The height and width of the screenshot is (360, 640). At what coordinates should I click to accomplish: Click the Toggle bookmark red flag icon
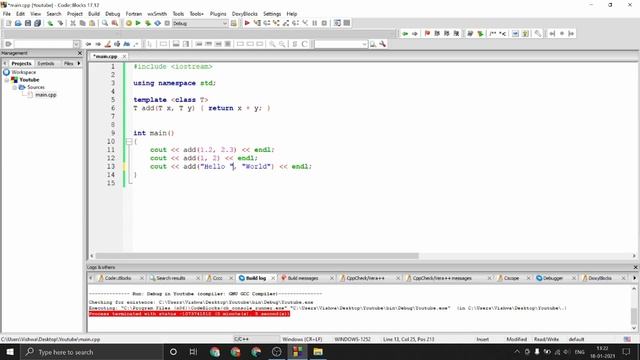pyautogui.click(x=427, y=33)
